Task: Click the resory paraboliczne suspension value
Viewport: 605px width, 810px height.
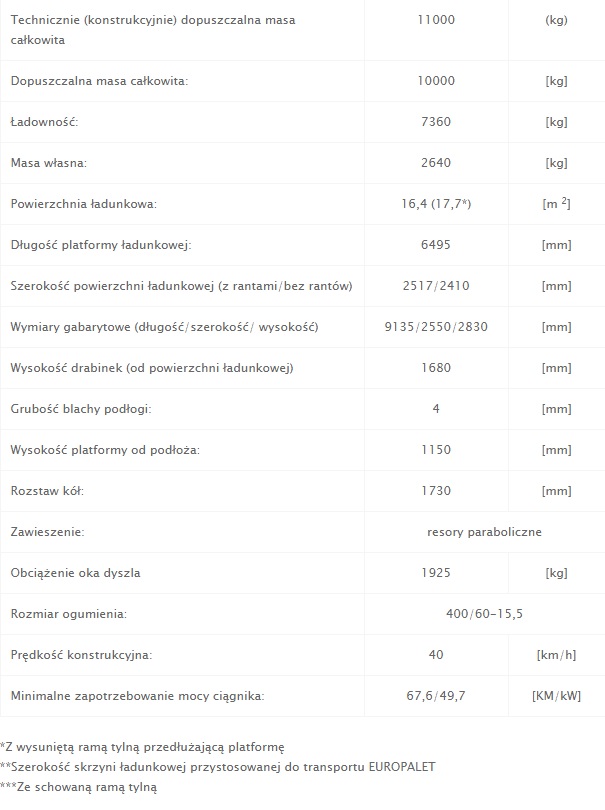Action: [x=485, y=532]
